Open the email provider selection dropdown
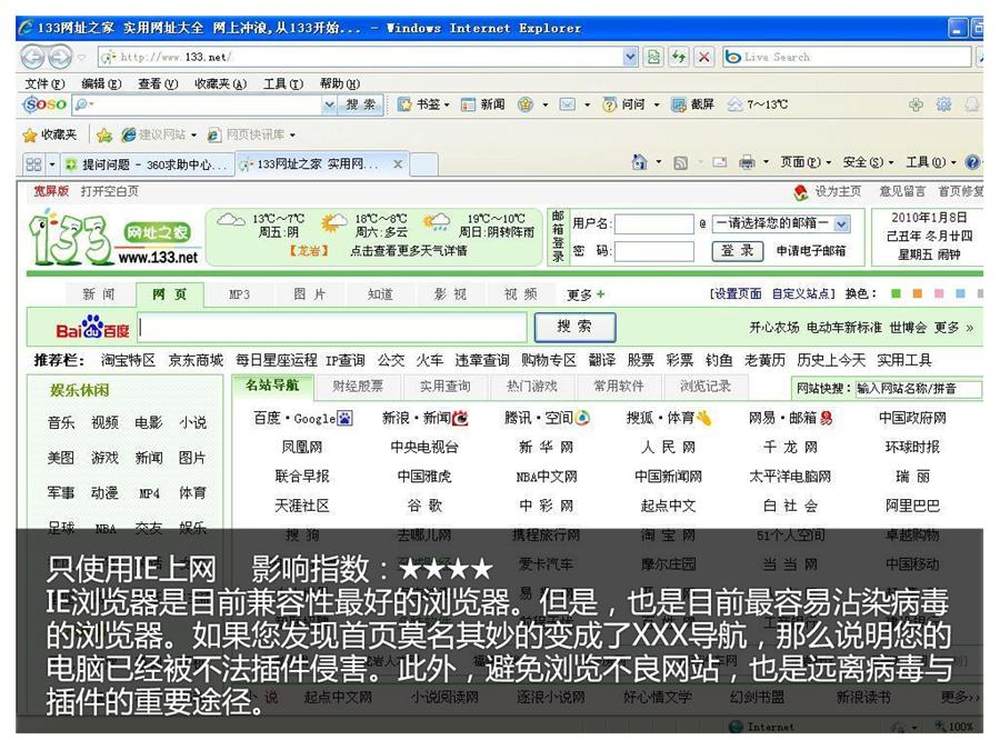 tap(842, 224)
